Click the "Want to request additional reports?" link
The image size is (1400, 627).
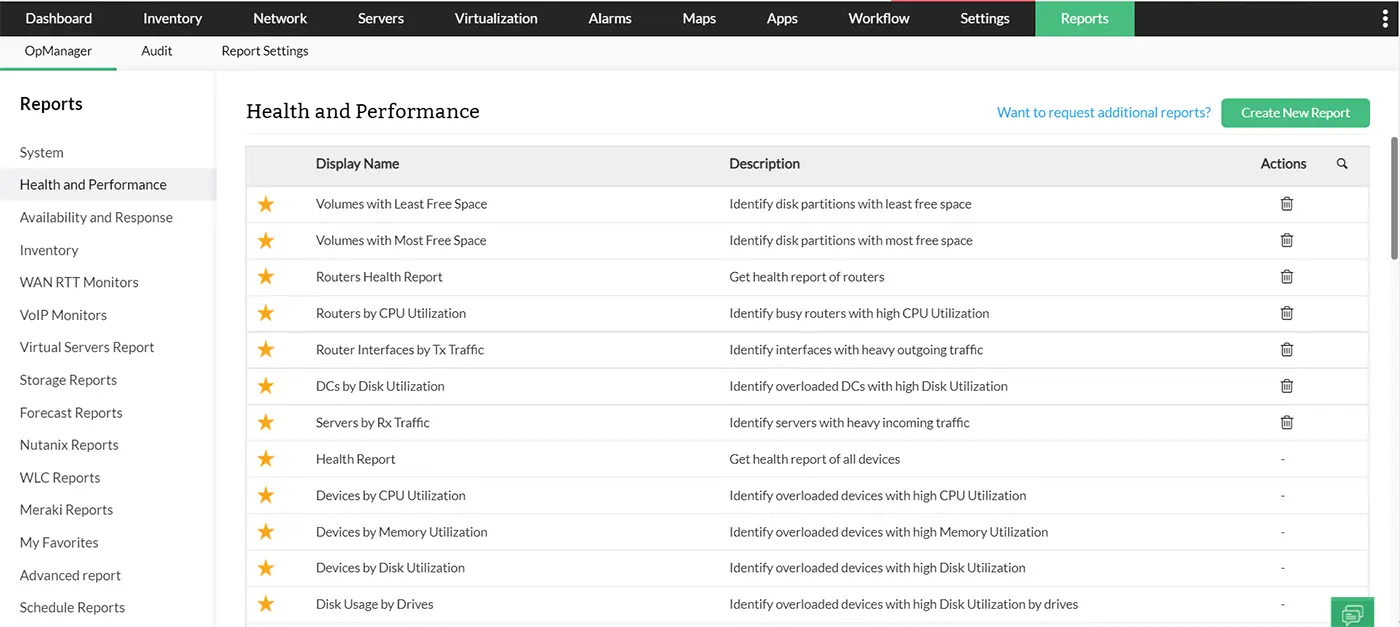[x=1103, y=112]
